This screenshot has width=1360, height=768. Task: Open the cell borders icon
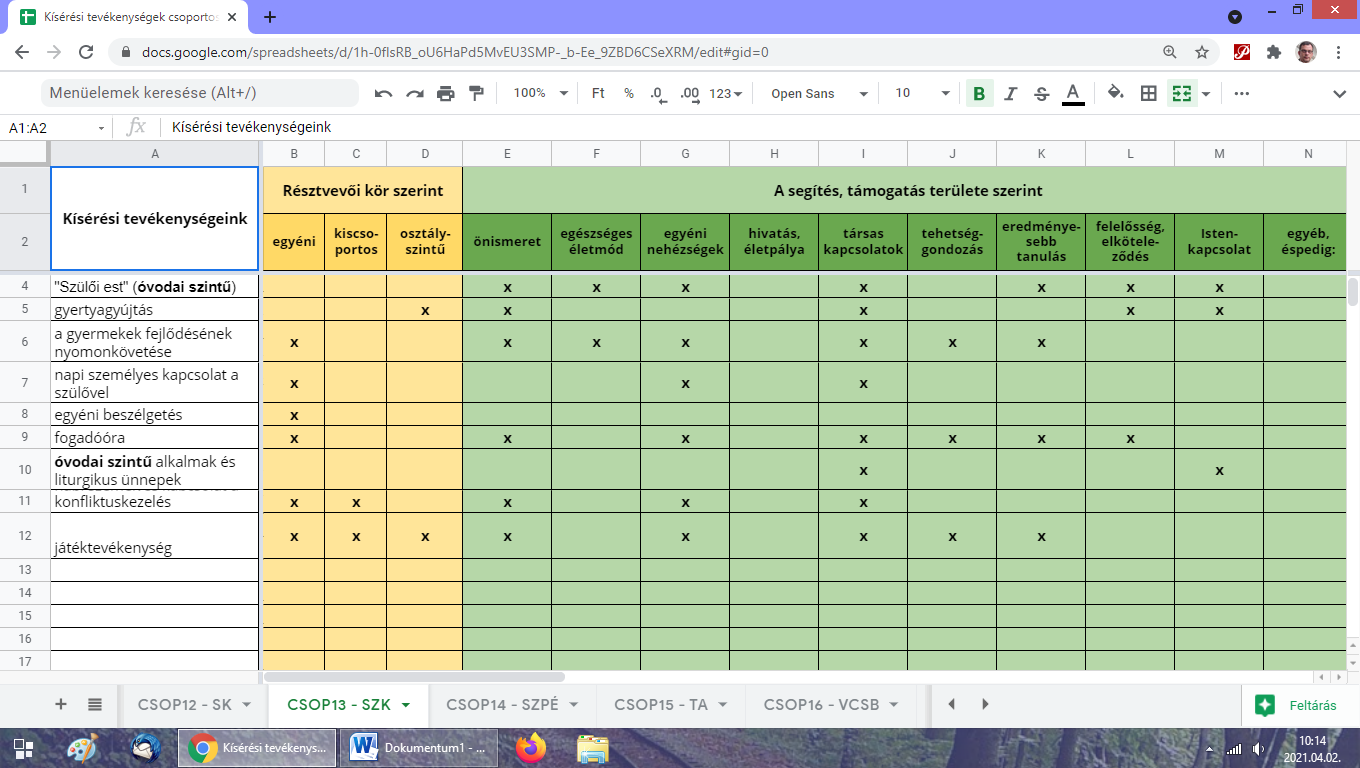point(1149,93)
